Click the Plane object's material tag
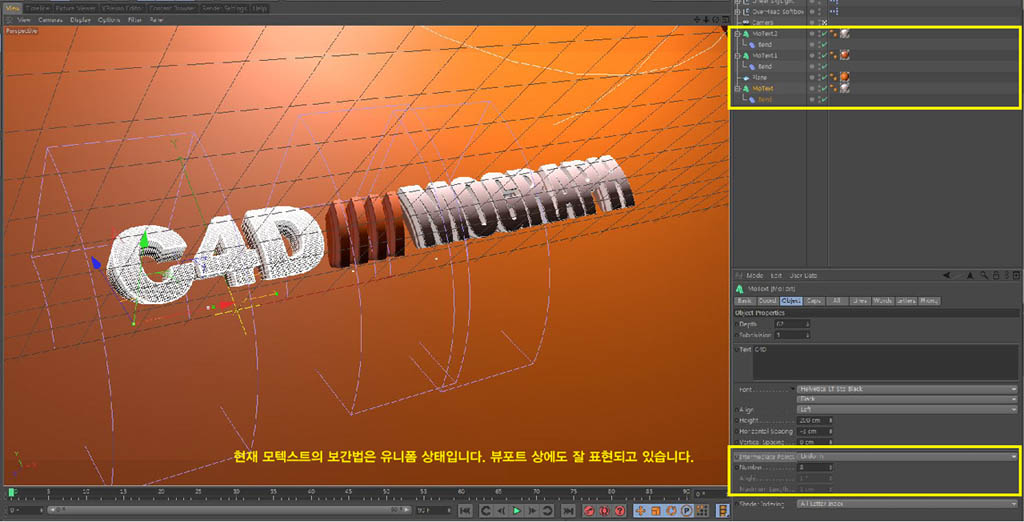The image size is (1024, 522). (x=844, y=76)
